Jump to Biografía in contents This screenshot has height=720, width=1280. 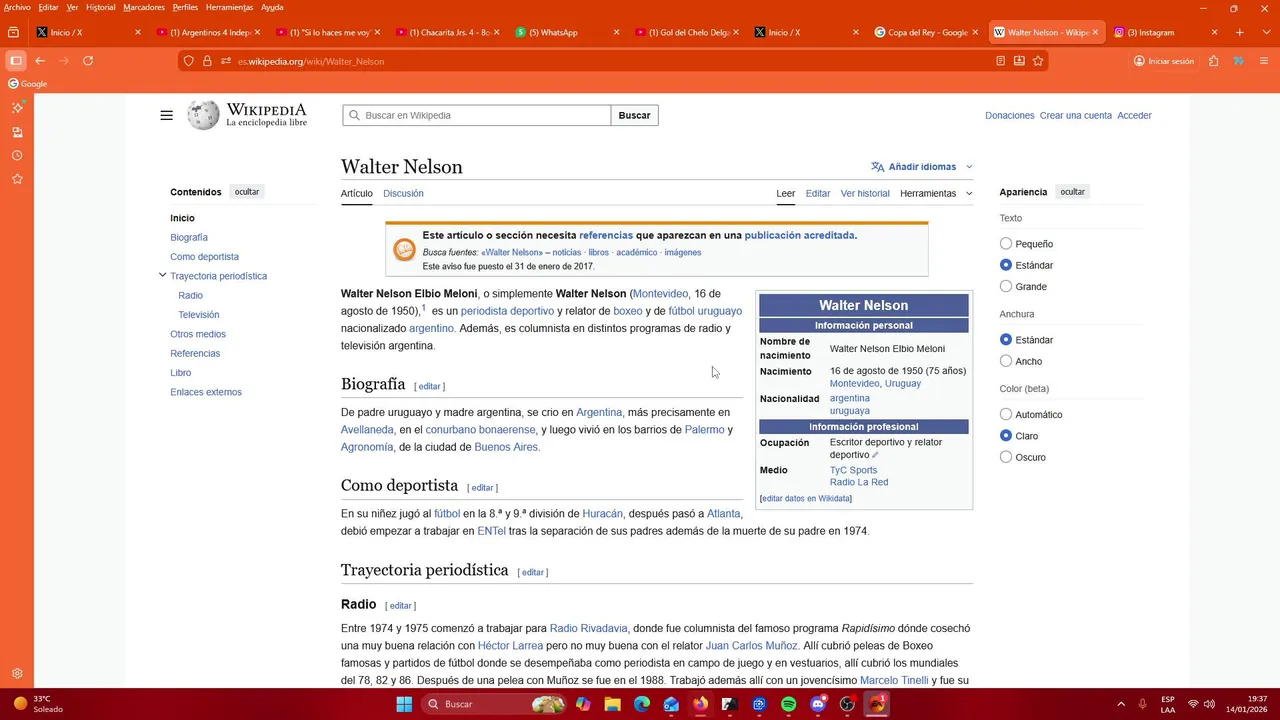coord(189,237)
